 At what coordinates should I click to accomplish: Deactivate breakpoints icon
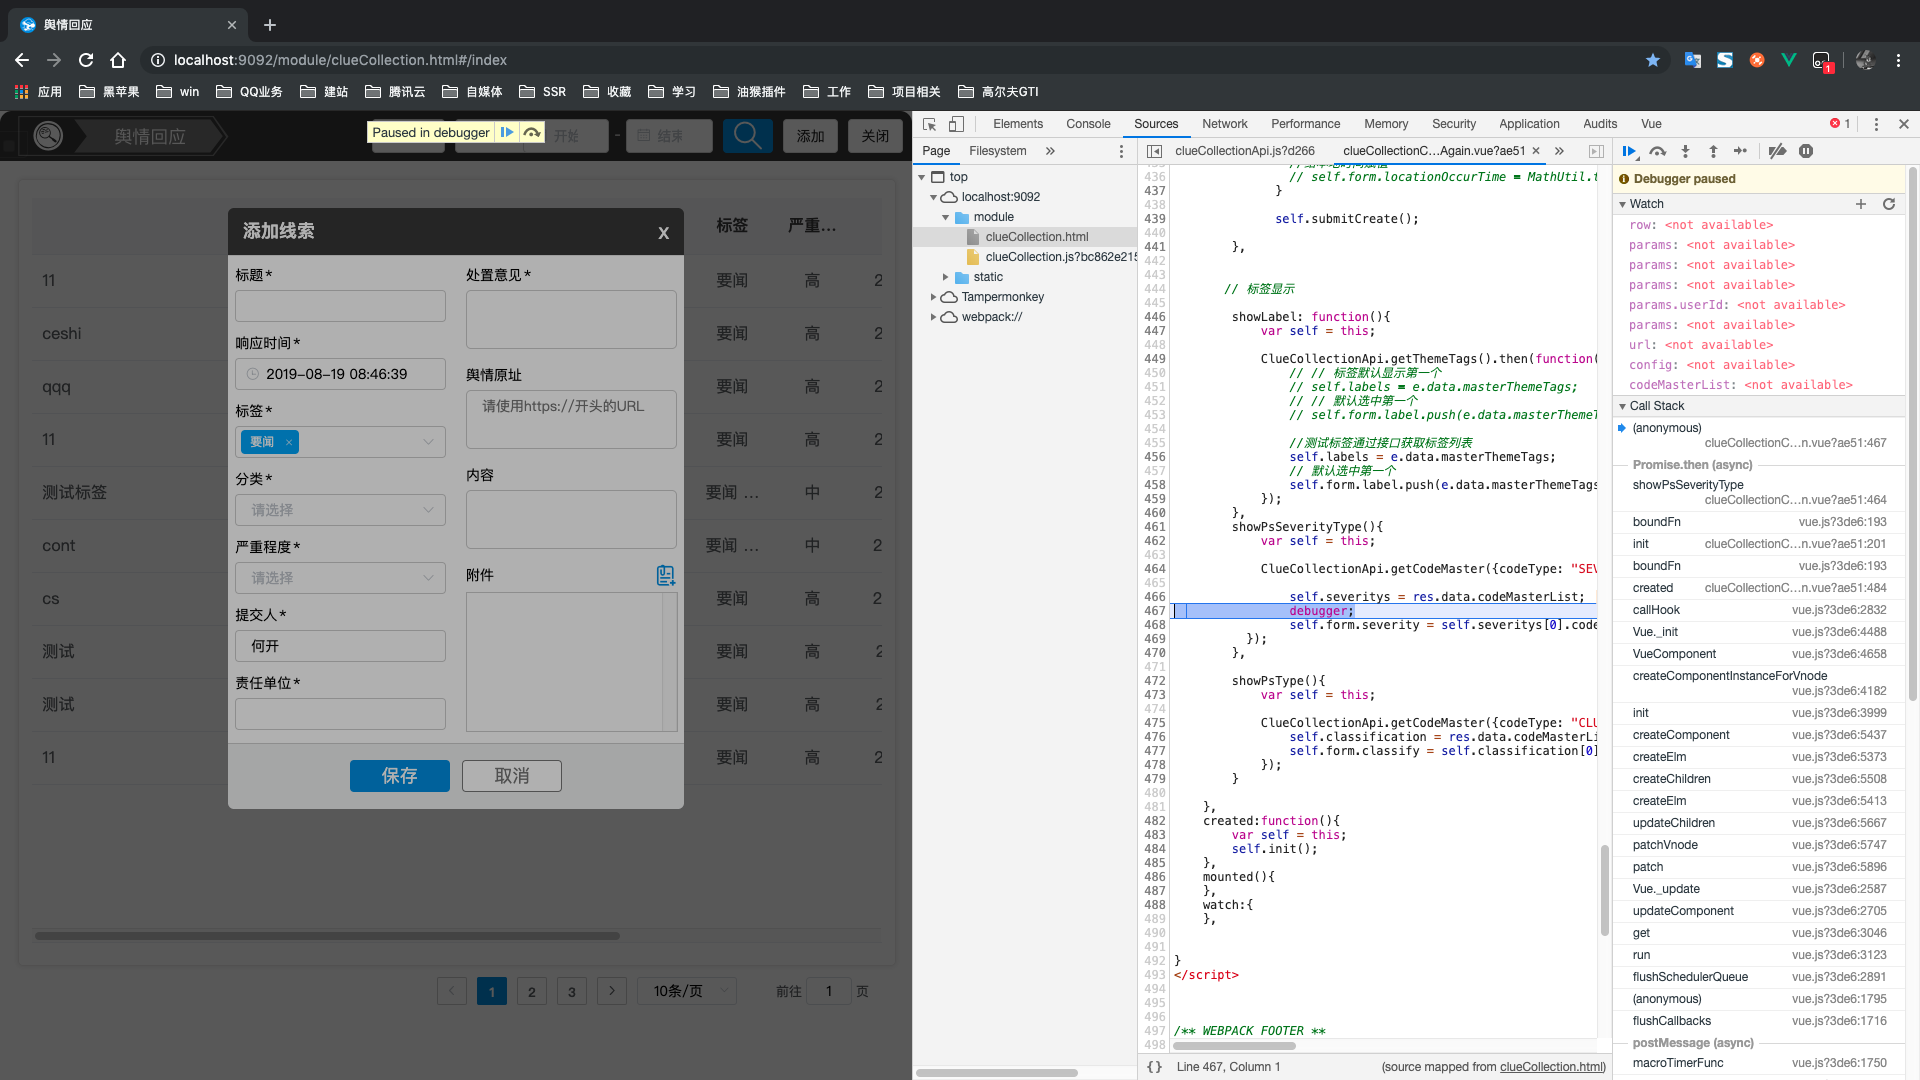tap(1777, 151)
